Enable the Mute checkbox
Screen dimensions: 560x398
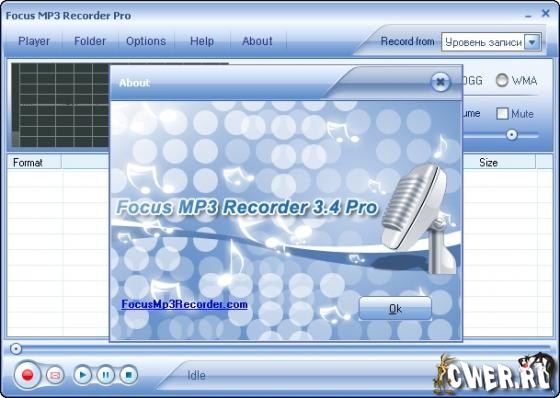[x=502, y=114]
